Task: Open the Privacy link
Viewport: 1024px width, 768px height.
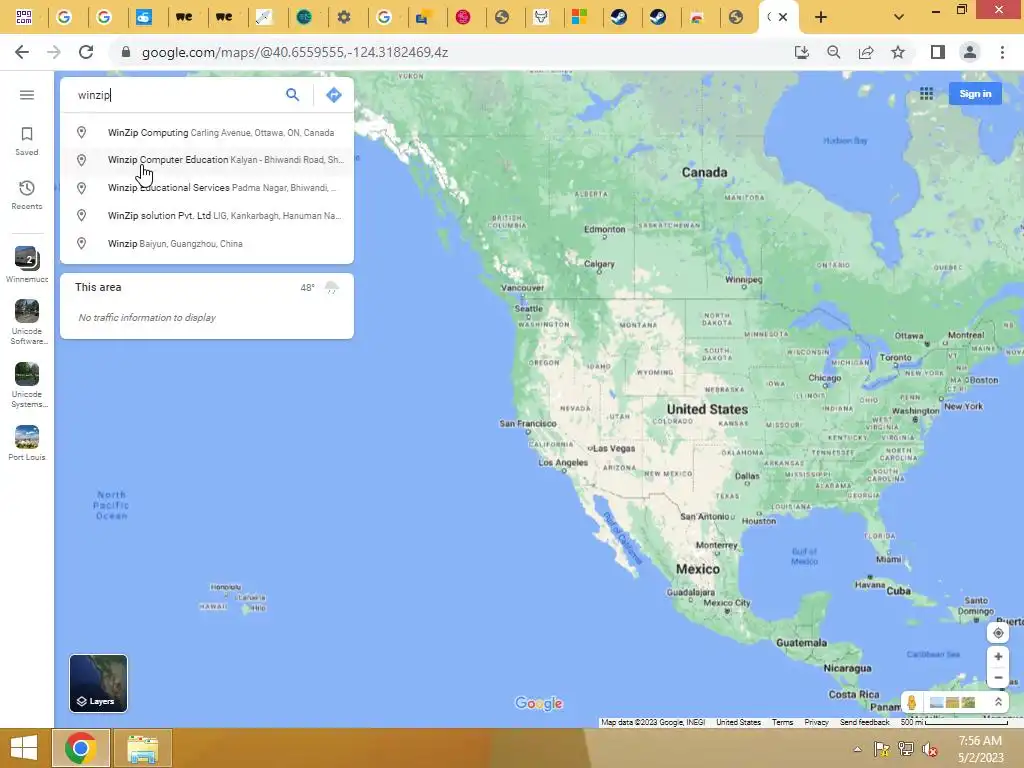Action: [816, 722]
